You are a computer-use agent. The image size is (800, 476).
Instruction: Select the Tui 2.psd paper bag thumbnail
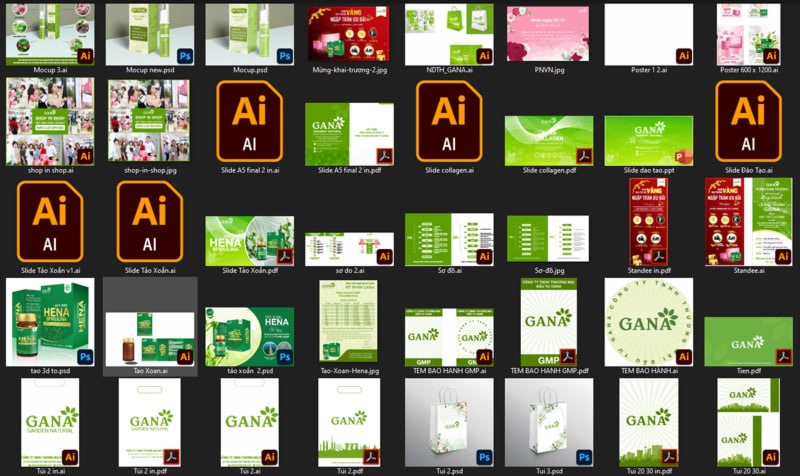449,422
